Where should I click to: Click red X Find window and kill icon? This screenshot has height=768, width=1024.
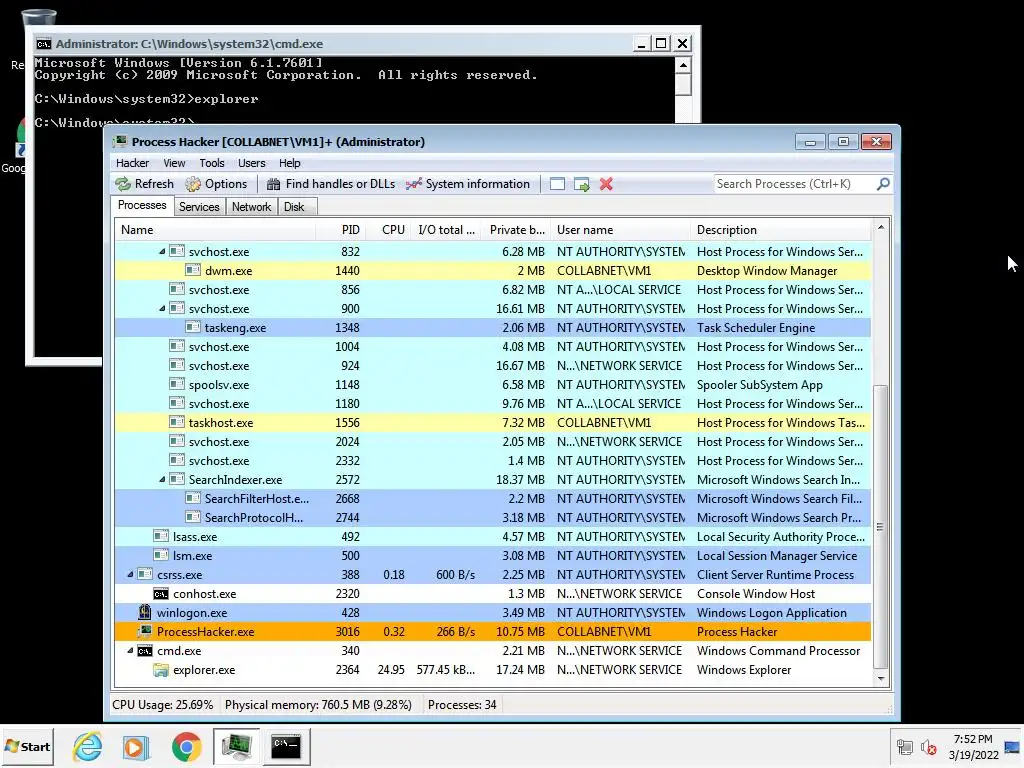tap(606, 184)
